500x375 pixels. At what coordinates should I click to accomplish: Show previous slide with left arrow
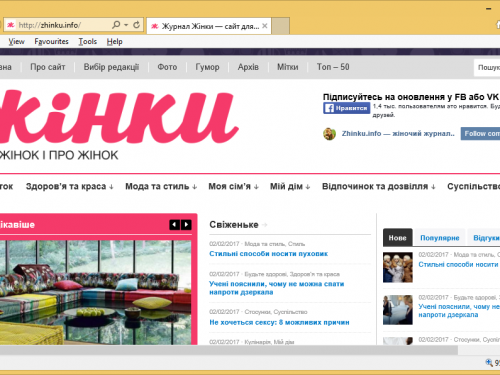coord(174,225)
